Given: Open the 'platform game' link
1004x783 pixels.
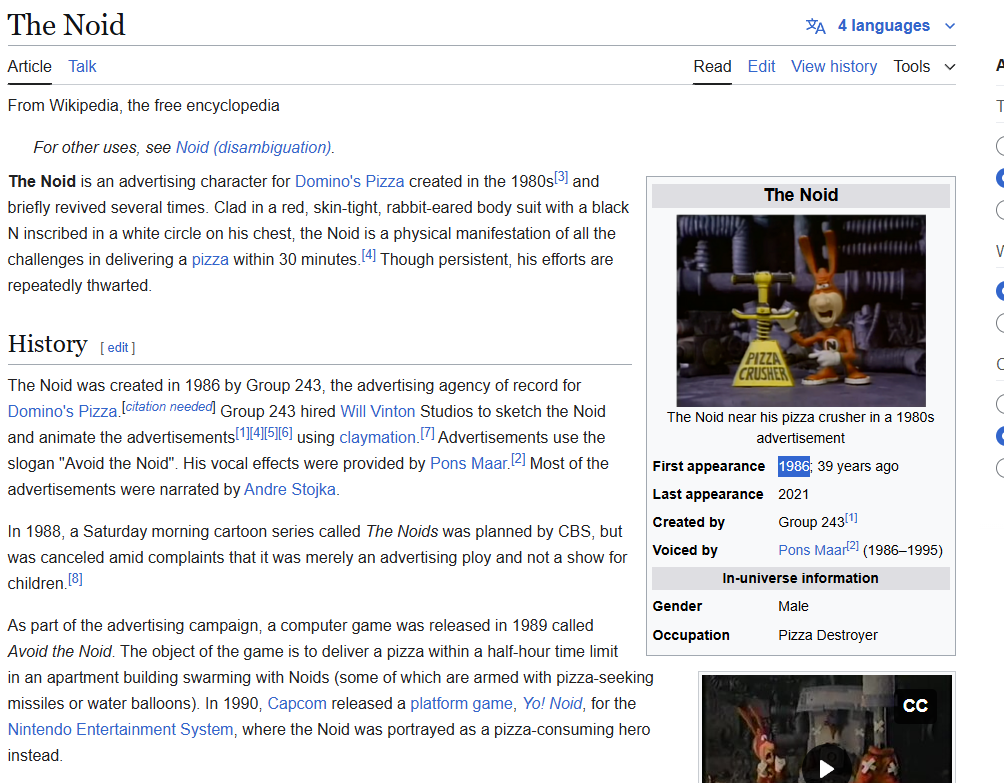Looking at the screenshot, I should [x=461, y=704].
